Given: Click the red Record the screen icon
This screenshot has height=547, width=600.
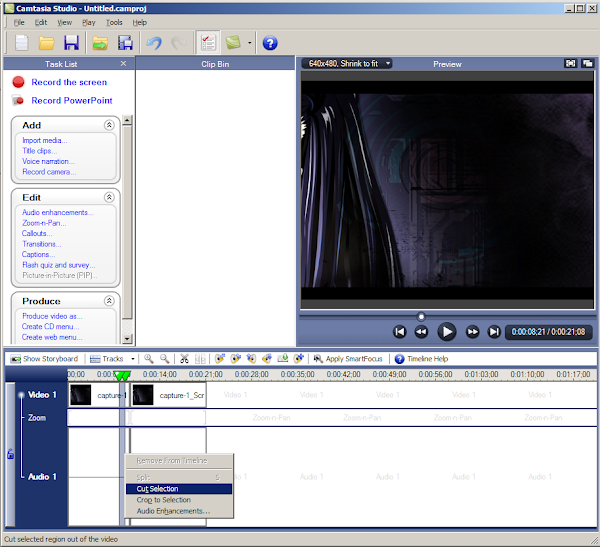Looking at the screenshot, I should [x=18, y=83].
